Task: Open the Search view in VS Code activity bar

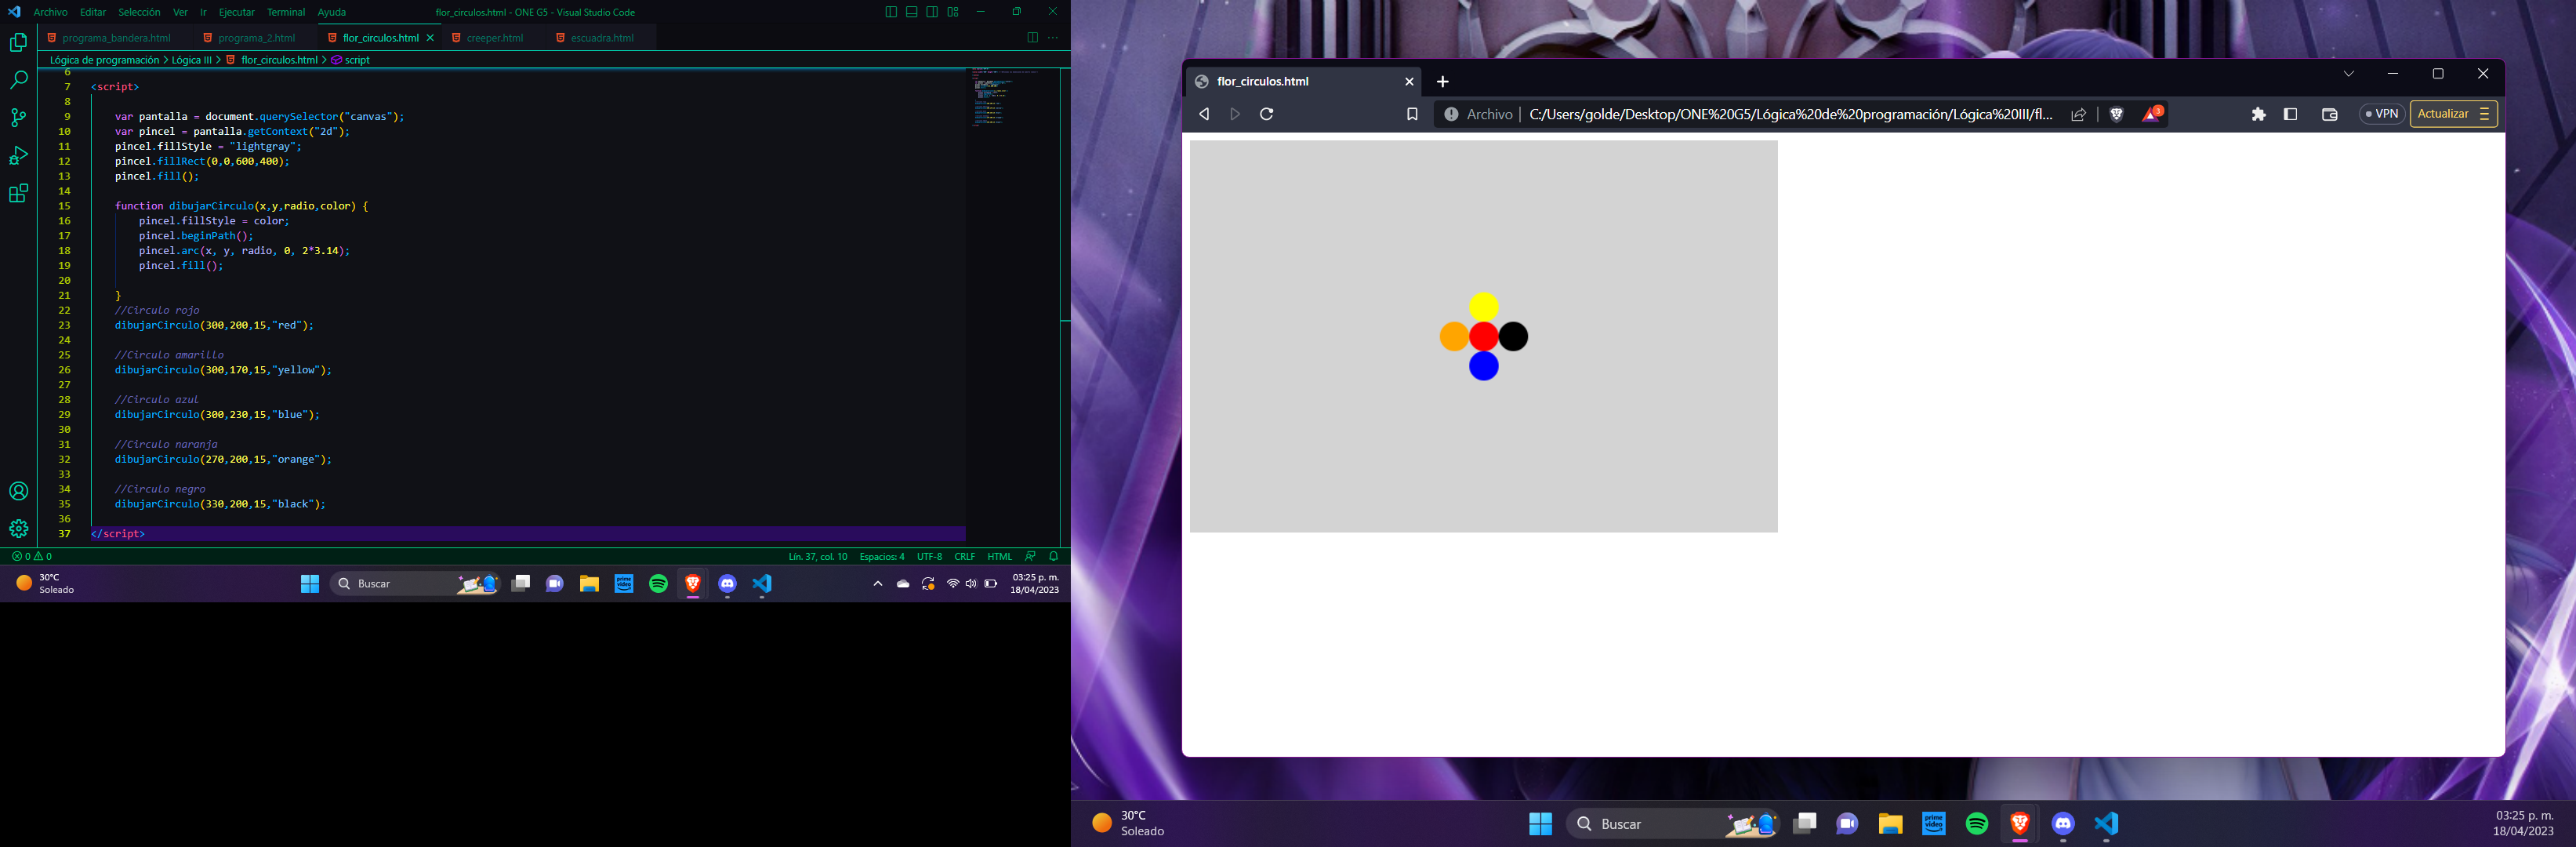Action: tap(18, 80)
